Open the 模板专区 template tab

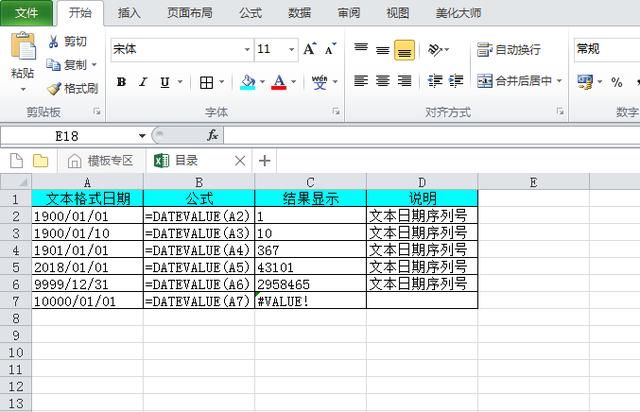[101, 160]
